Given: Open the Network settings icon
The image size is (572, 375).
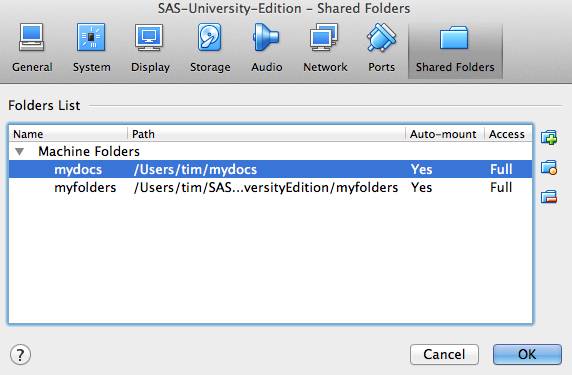Looking at the screenshot, I should [325, 48].
